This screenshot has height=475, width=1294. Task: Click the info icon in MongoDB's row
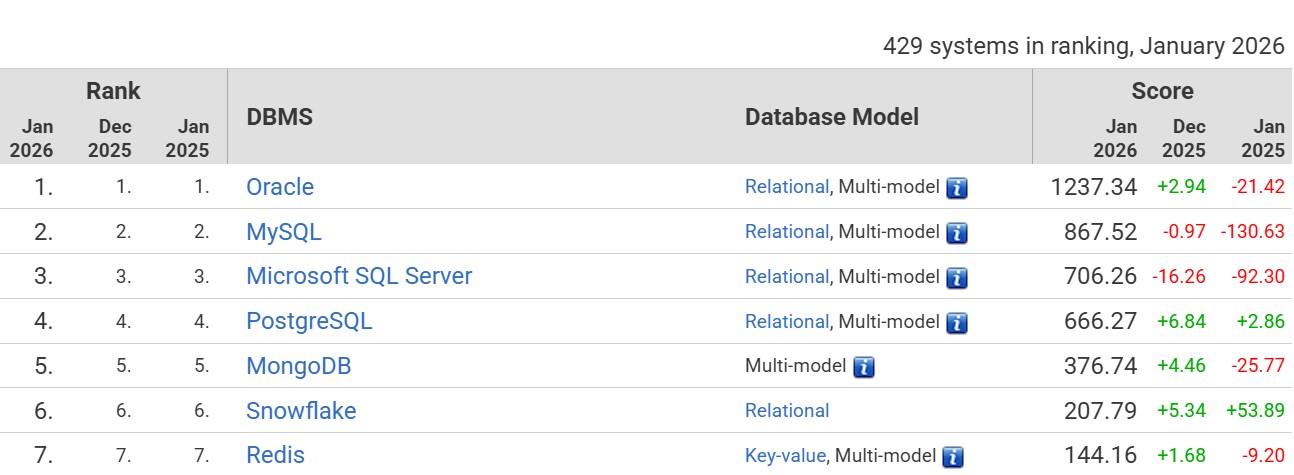click(x=864, y=367)
